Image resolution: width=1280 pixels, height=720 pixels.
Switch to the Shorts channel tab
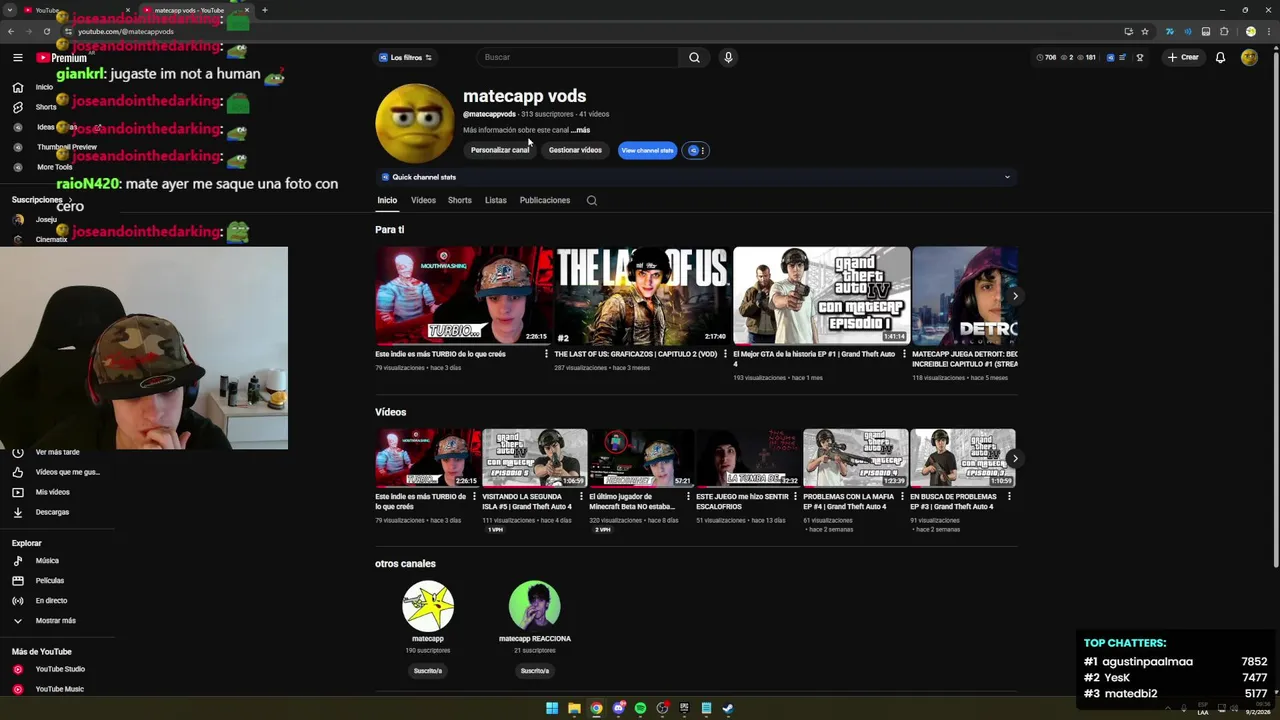[x=460, y=200]
